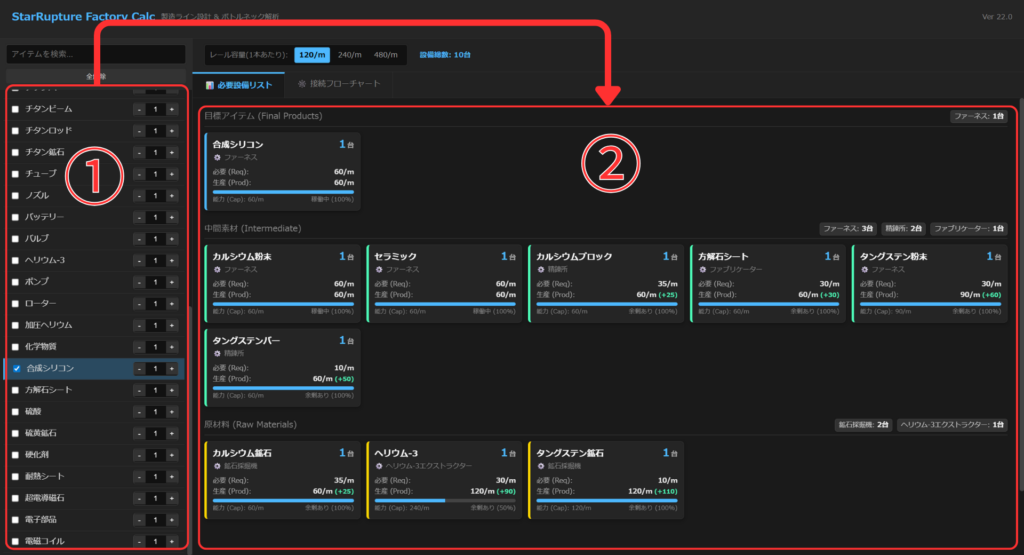This screenshot has width=1024, height=555.
Task: Click the gear icon on the カルシウムブロック card
Action: (x=541, y=270)
